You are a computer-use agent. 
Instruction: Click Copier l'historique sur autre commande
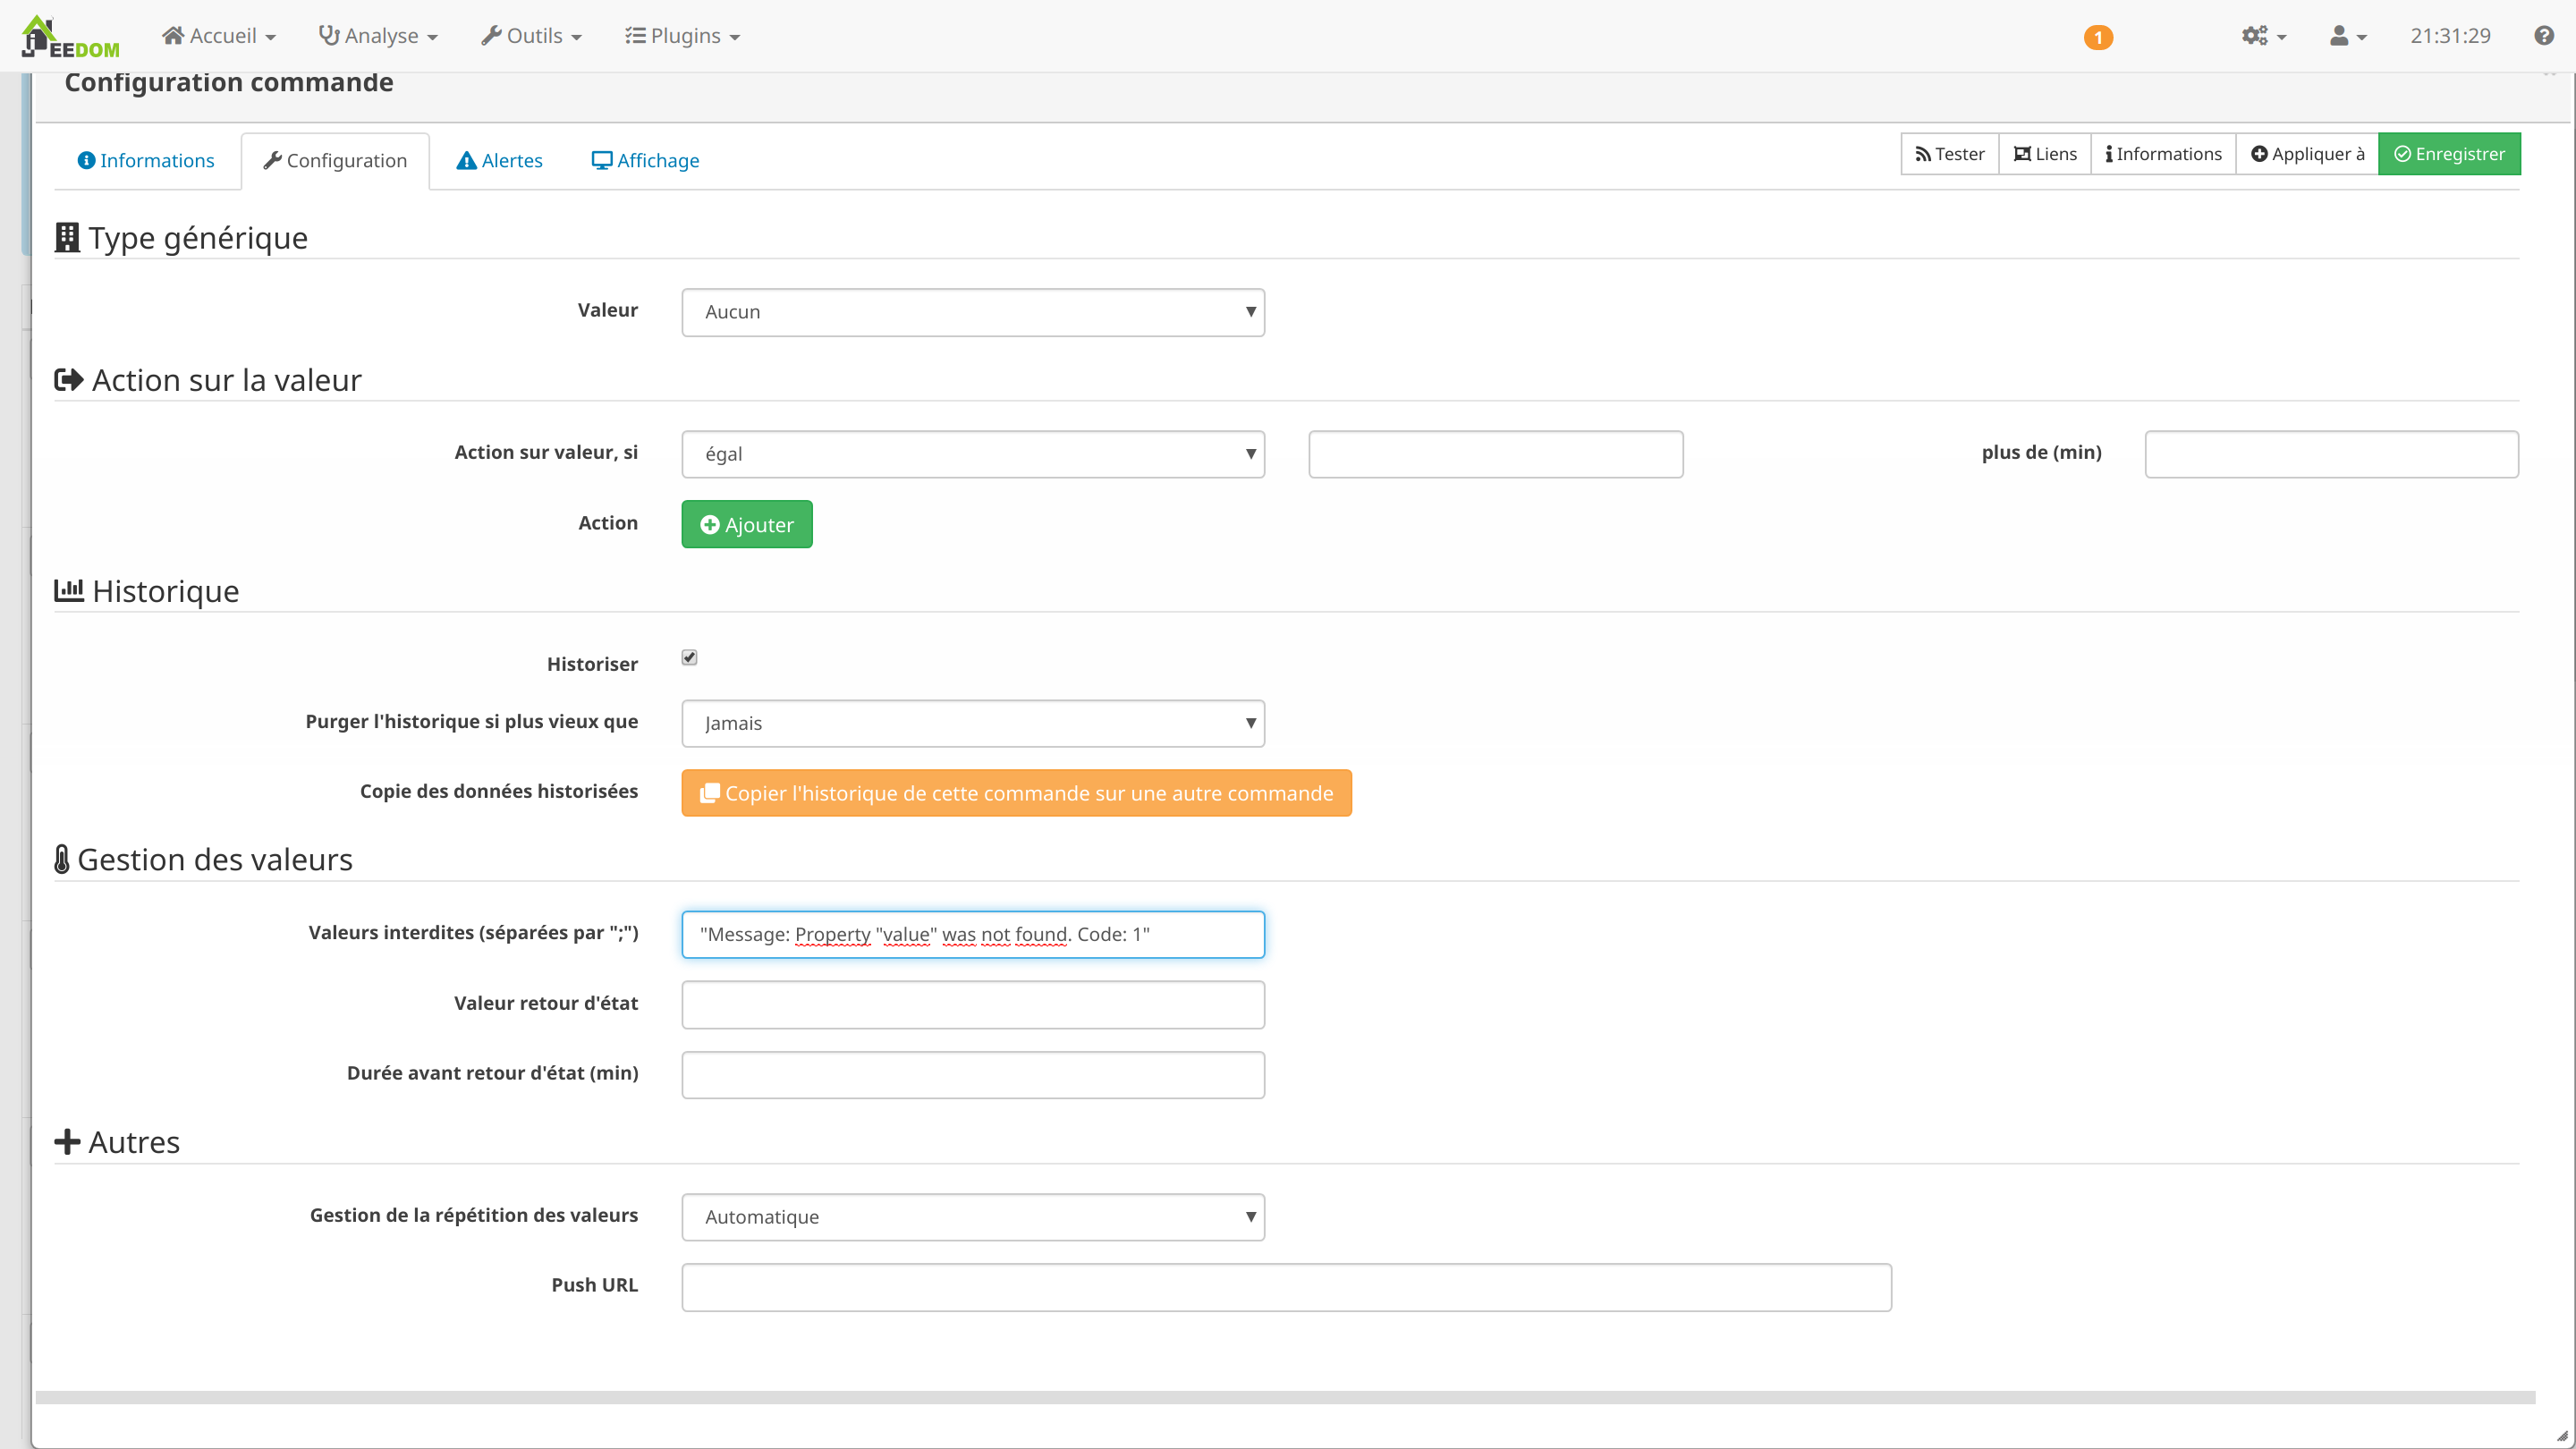tap(1015, 792)
